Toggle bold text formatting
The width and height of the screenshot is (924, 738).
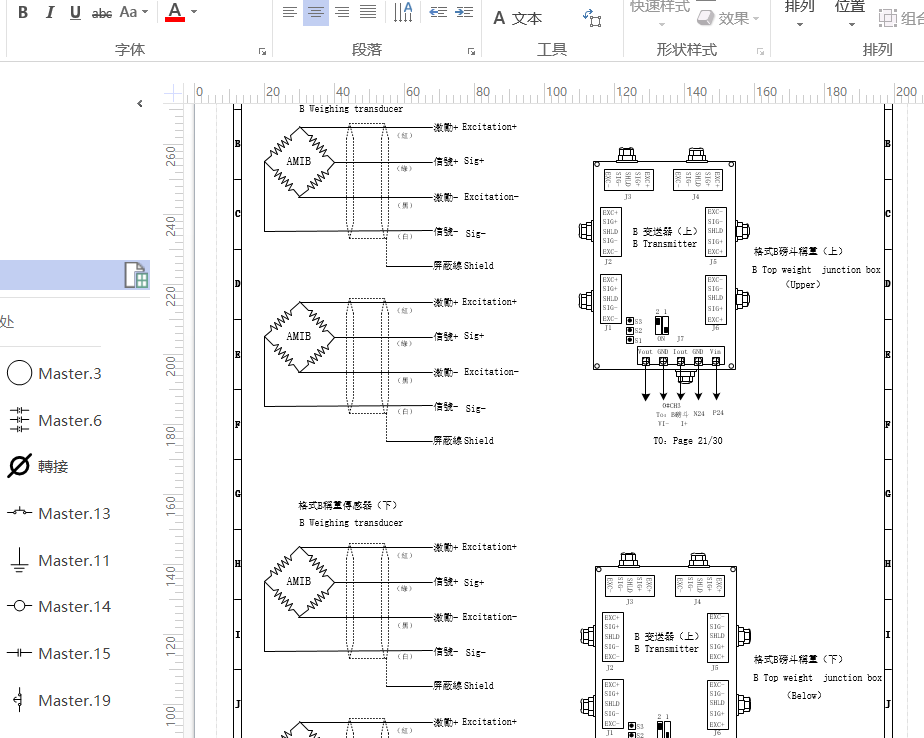coord(23,13)
